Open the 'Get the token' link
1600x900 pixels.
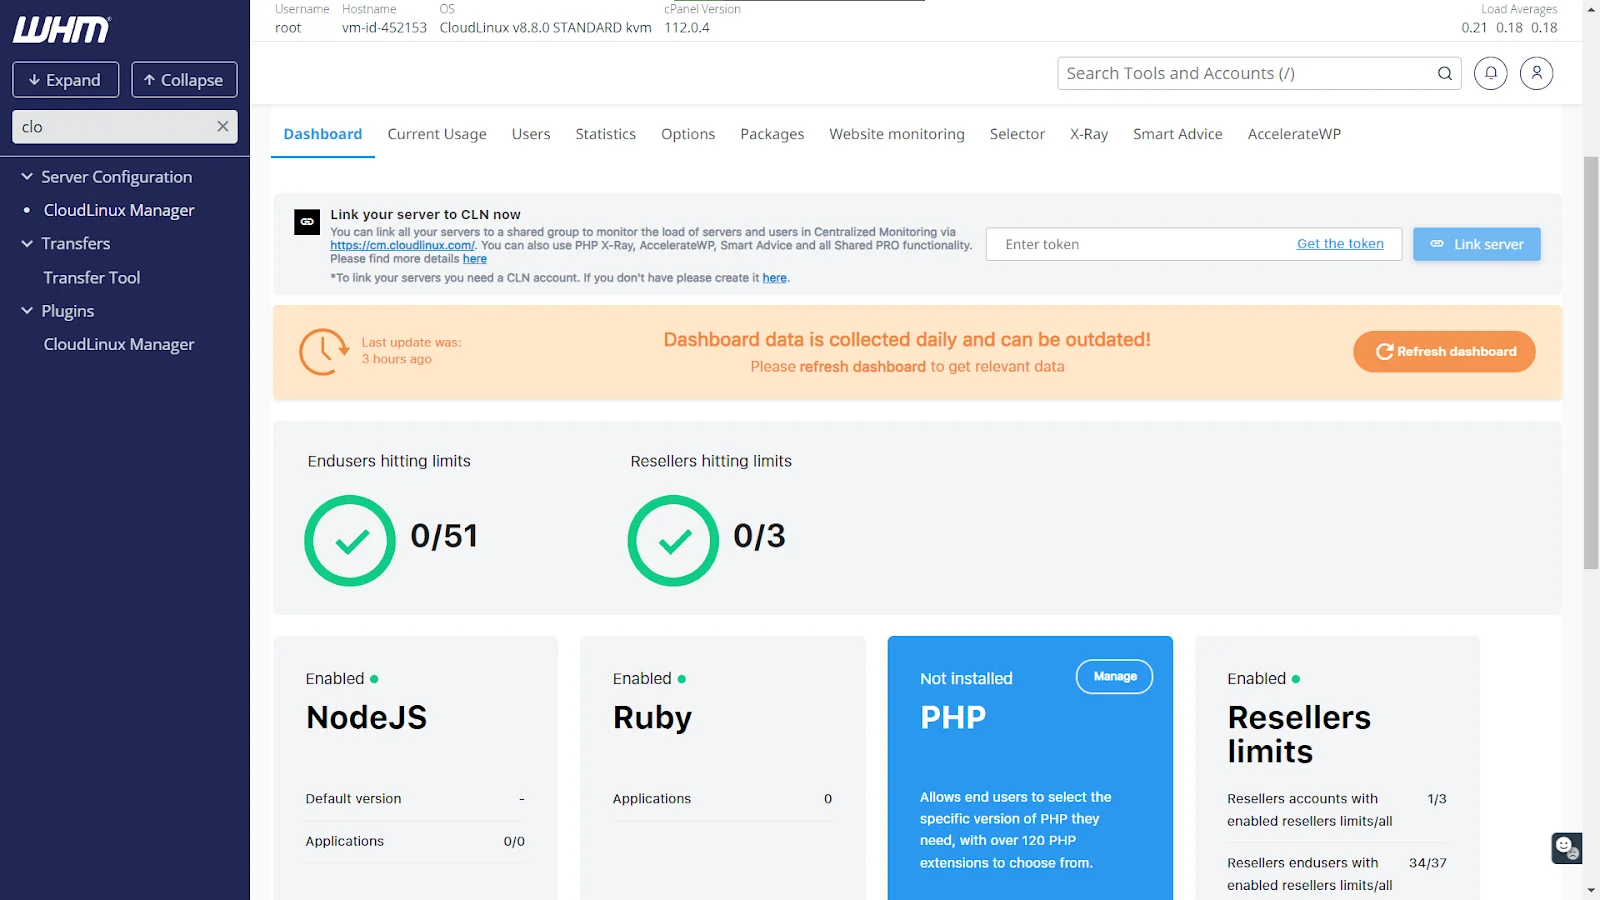pos(1340,243)
